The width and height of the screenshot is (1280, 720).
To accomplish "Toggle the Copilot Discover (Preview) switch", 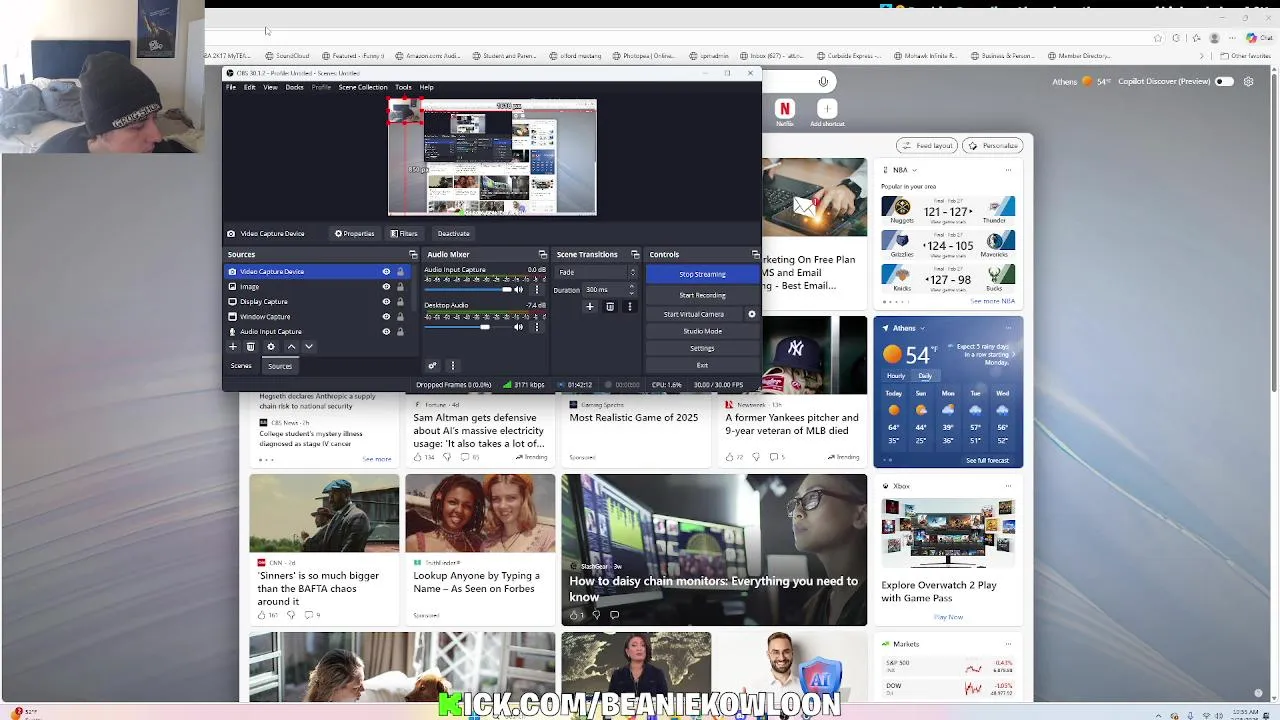I will [1224, 82].
